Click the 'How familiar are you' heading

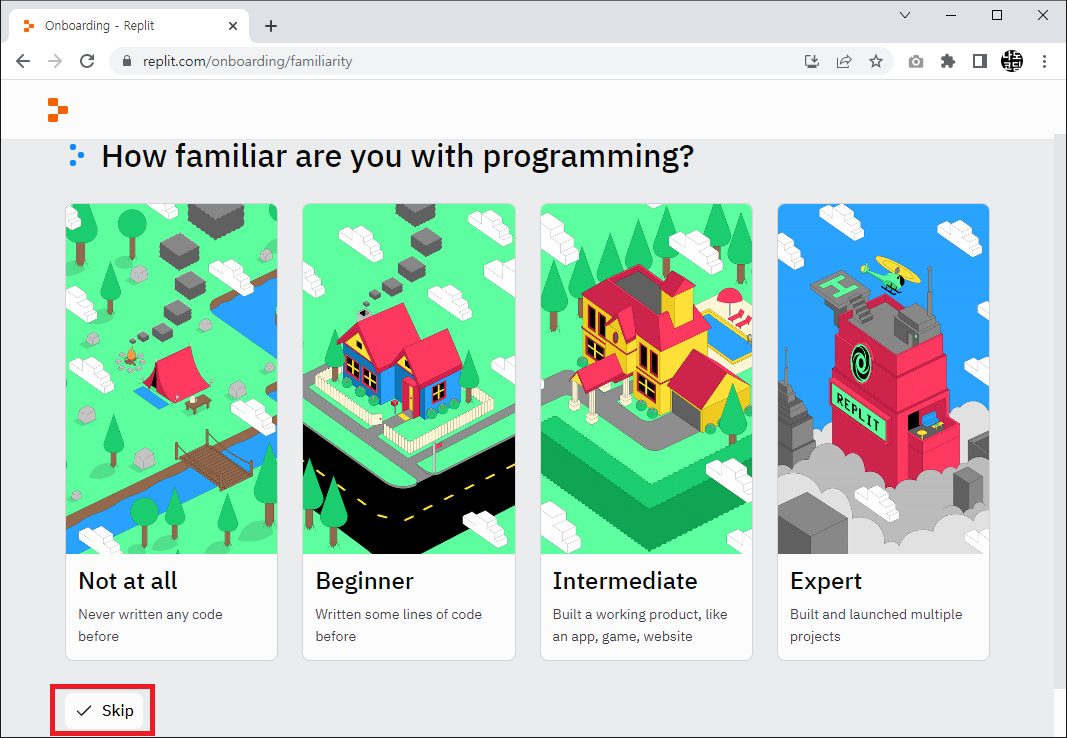coord(398,156)
